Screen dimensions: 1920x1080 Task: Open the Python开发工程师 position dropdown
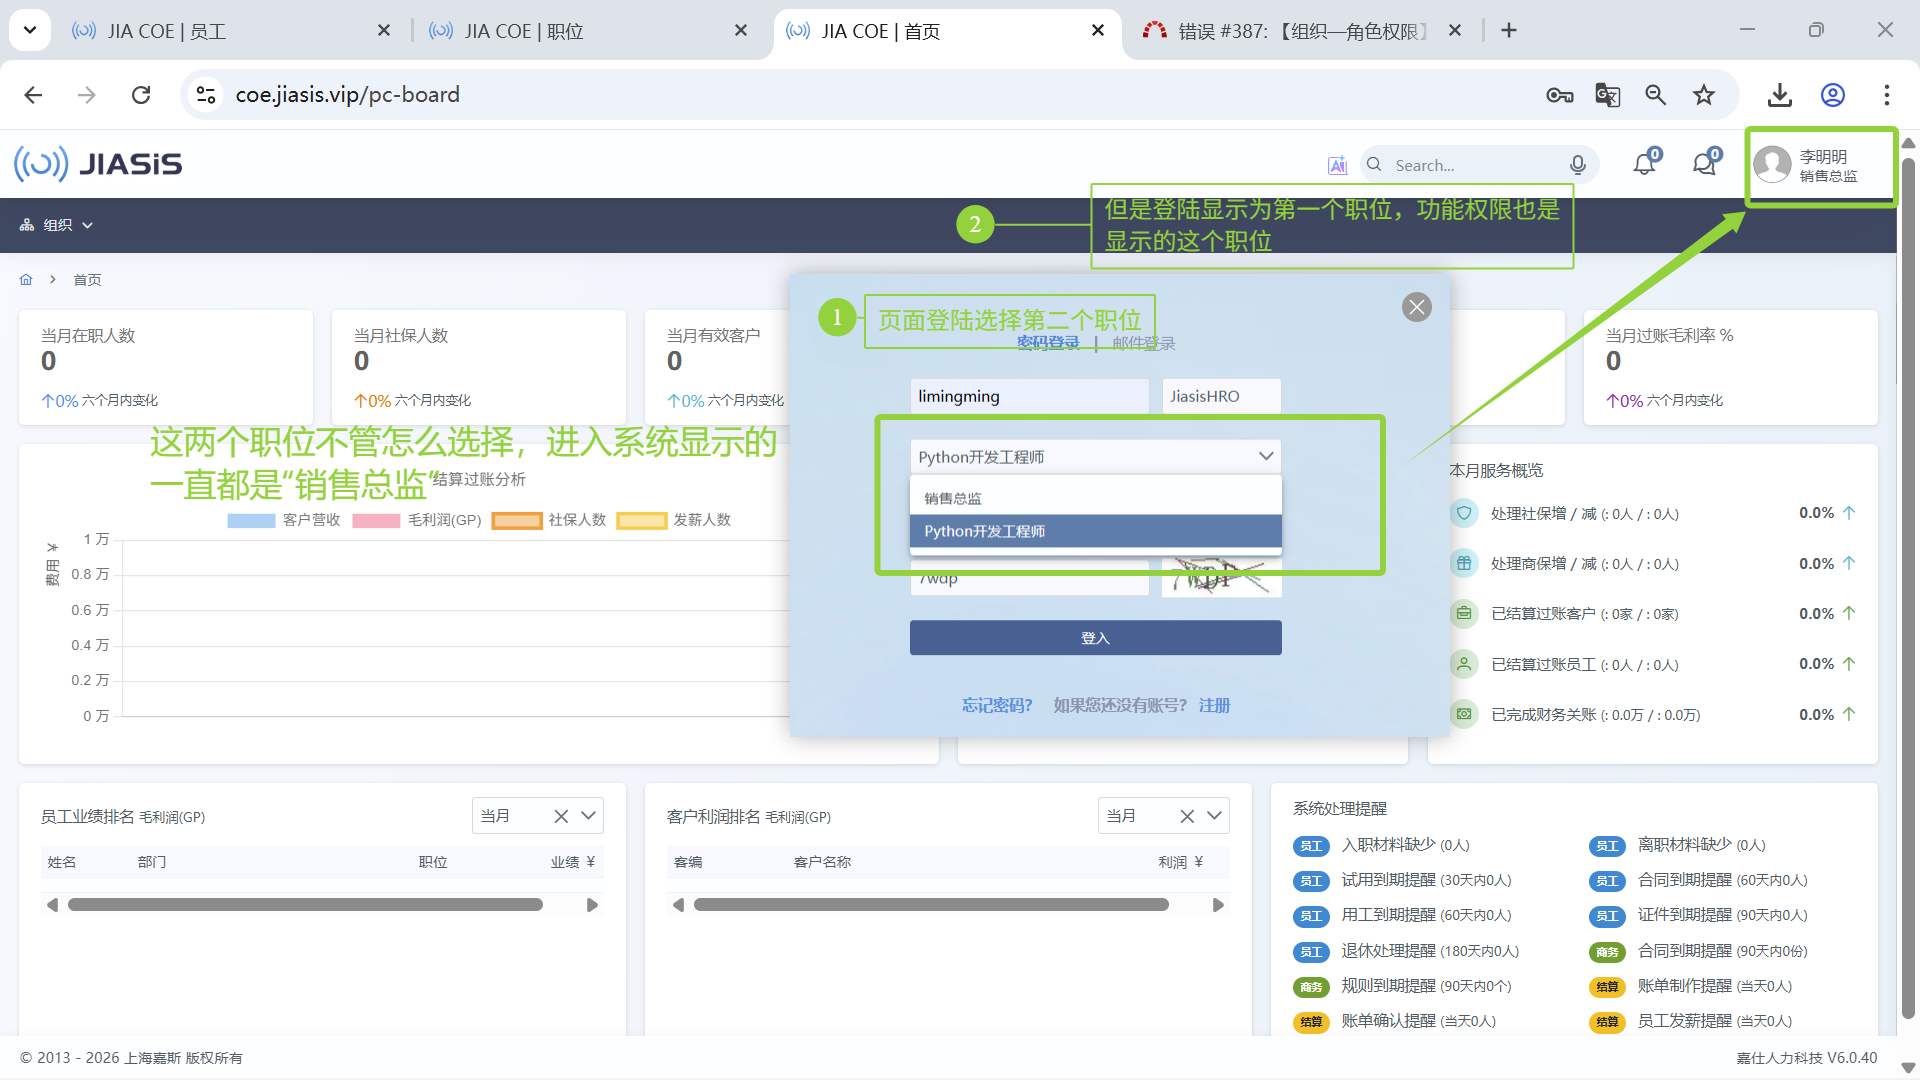[x=1095, y=457]
